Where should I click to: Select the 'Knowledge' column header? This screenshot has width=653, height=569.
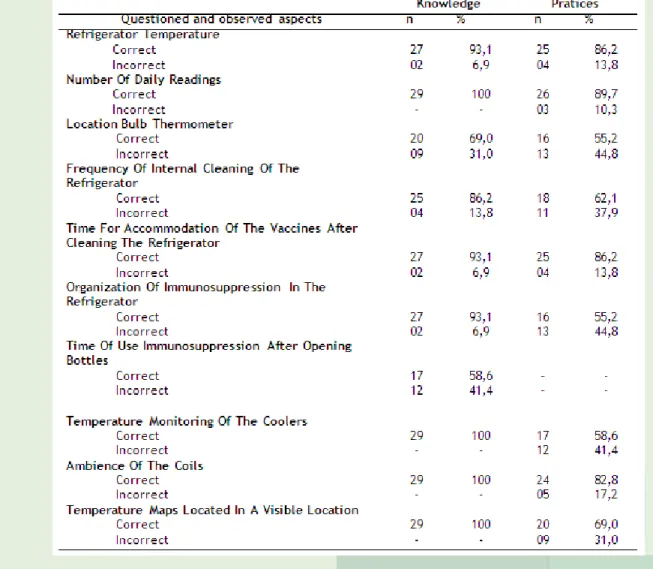(x=448, y=4)
